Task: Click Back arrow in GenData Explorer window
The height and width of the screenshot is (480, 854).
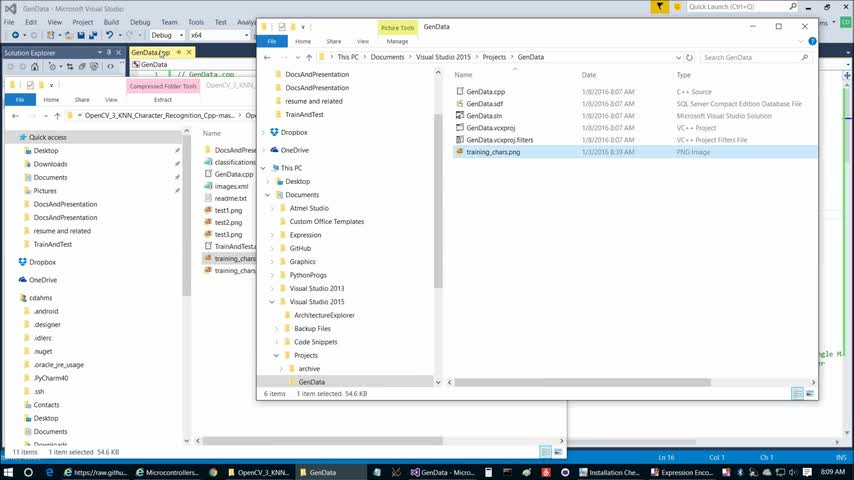Action: point(267,57)
